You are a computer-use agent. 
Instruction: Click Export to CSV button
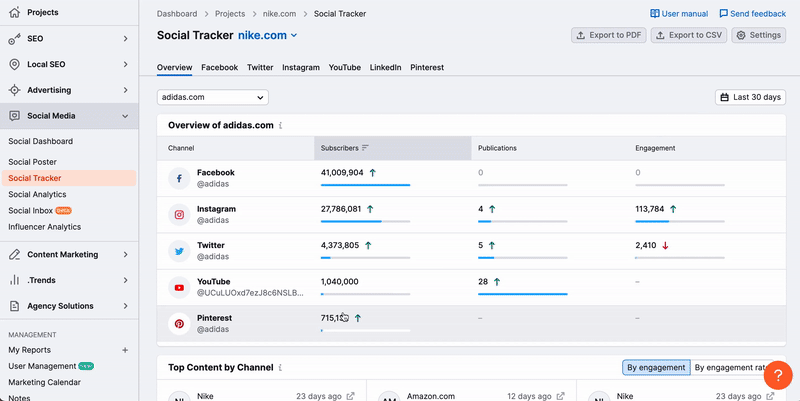point(689,35)
